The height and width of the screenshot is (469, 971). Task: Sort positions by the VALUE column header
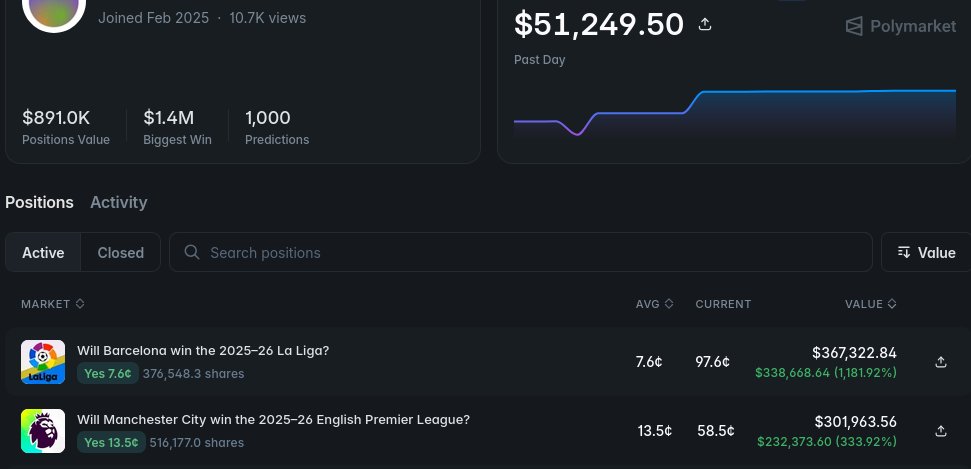coord(870,304)
